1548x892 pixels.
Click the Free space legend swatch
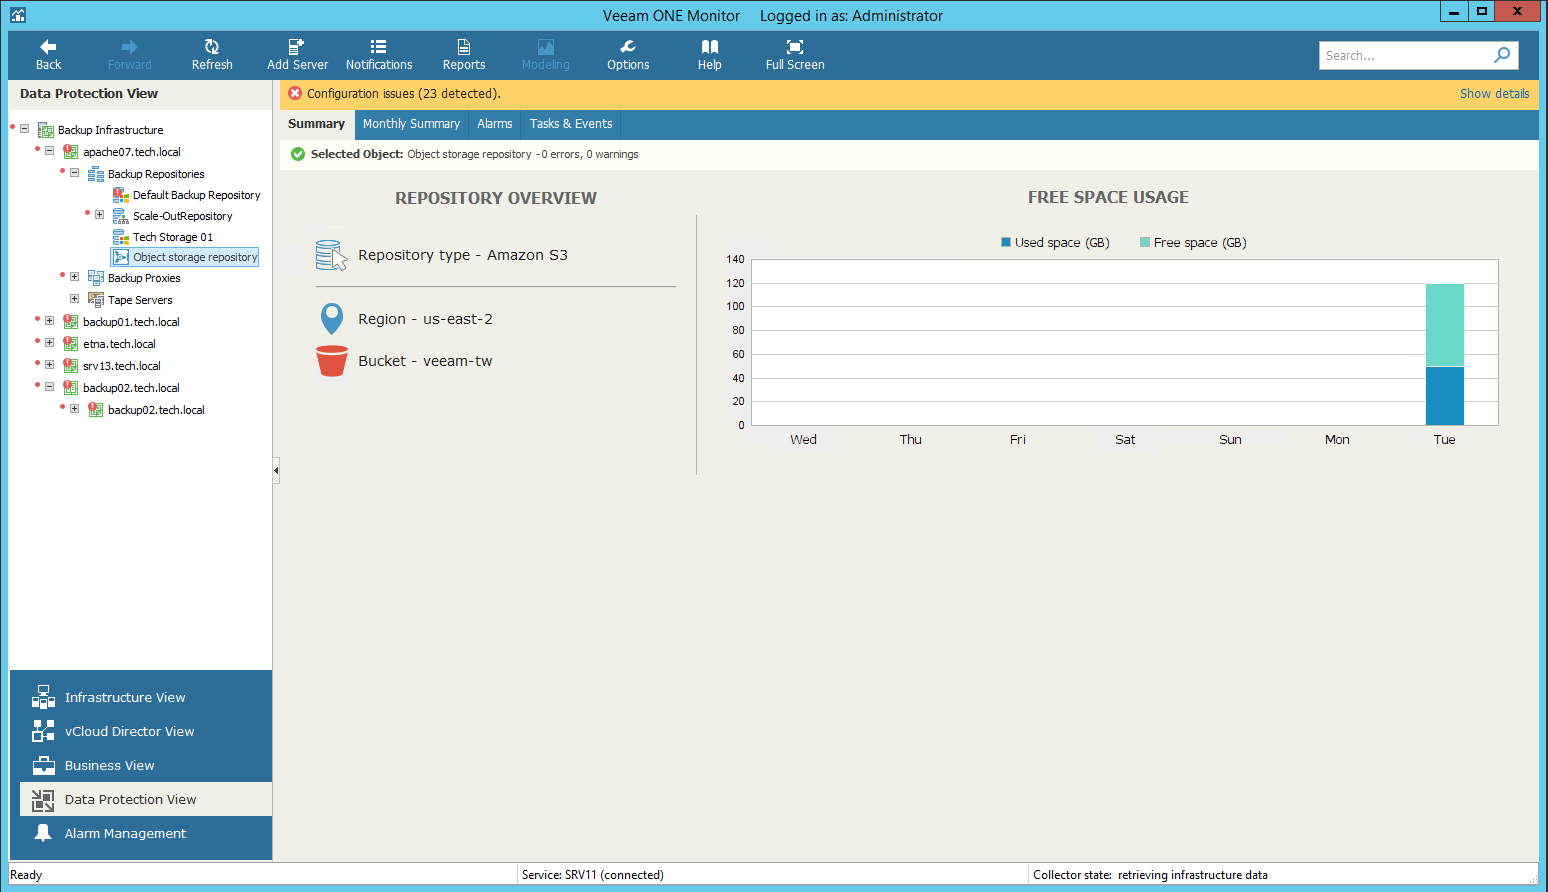[1145, 242]
